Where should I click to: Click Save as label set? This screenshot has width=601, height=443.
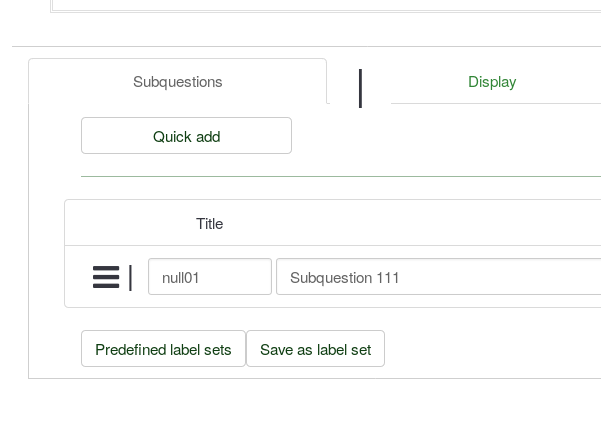[315, 349]
